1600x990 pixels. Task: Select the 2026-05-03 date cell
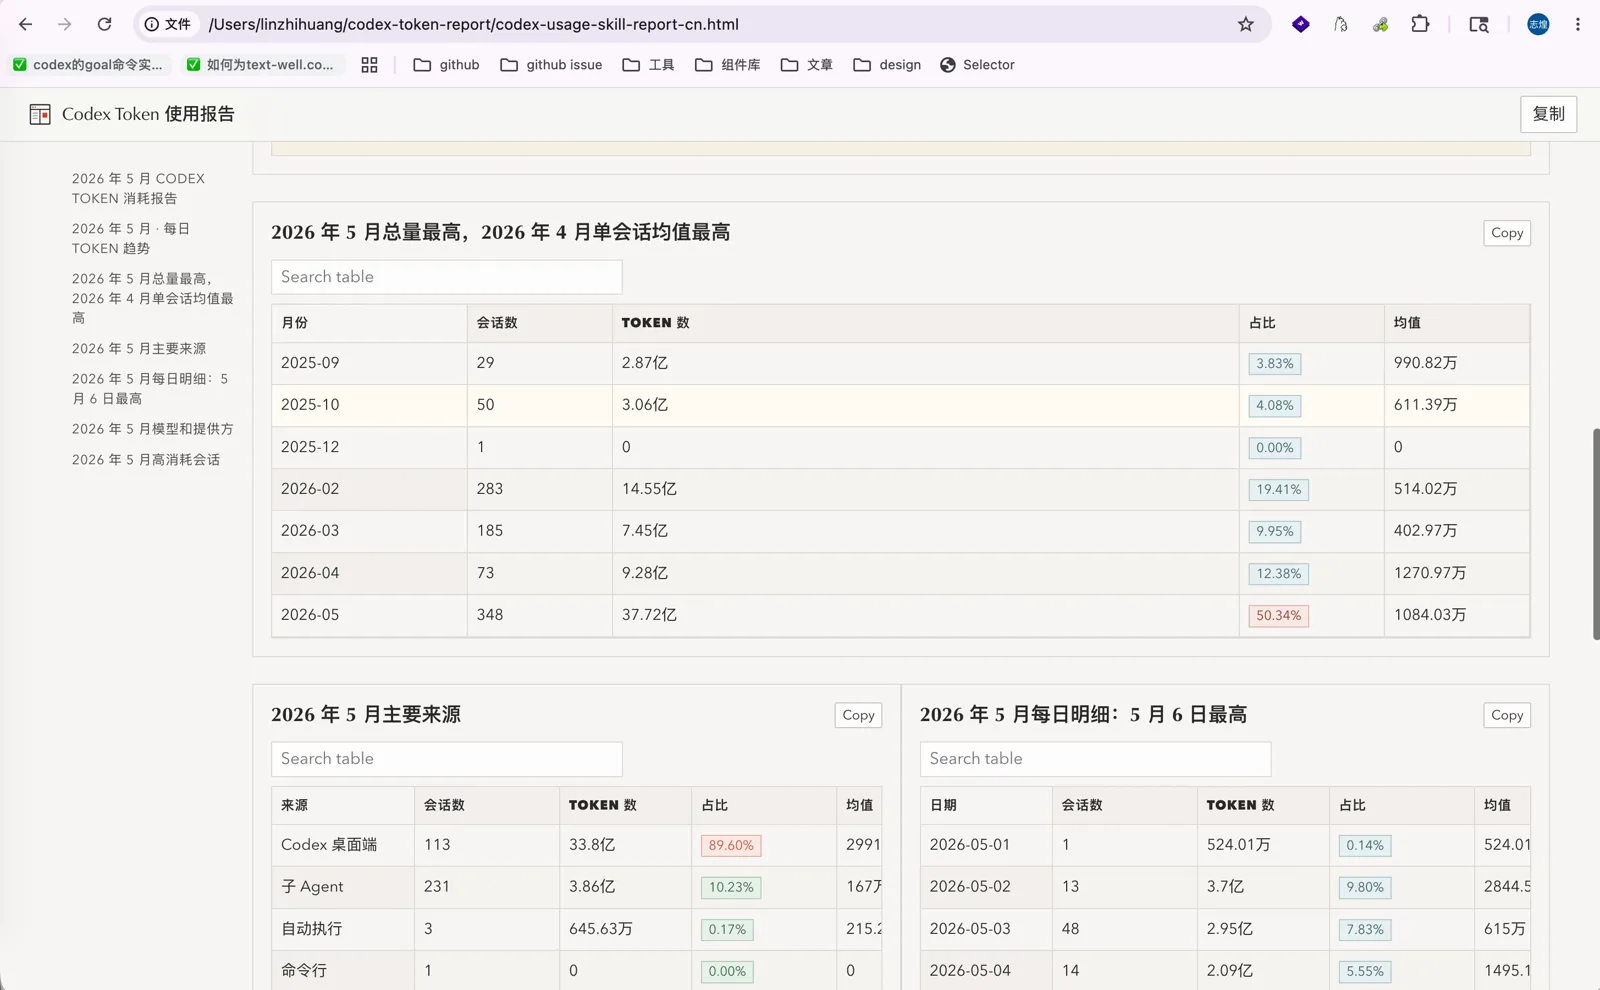pyautogui.click(x=986, y=929)
